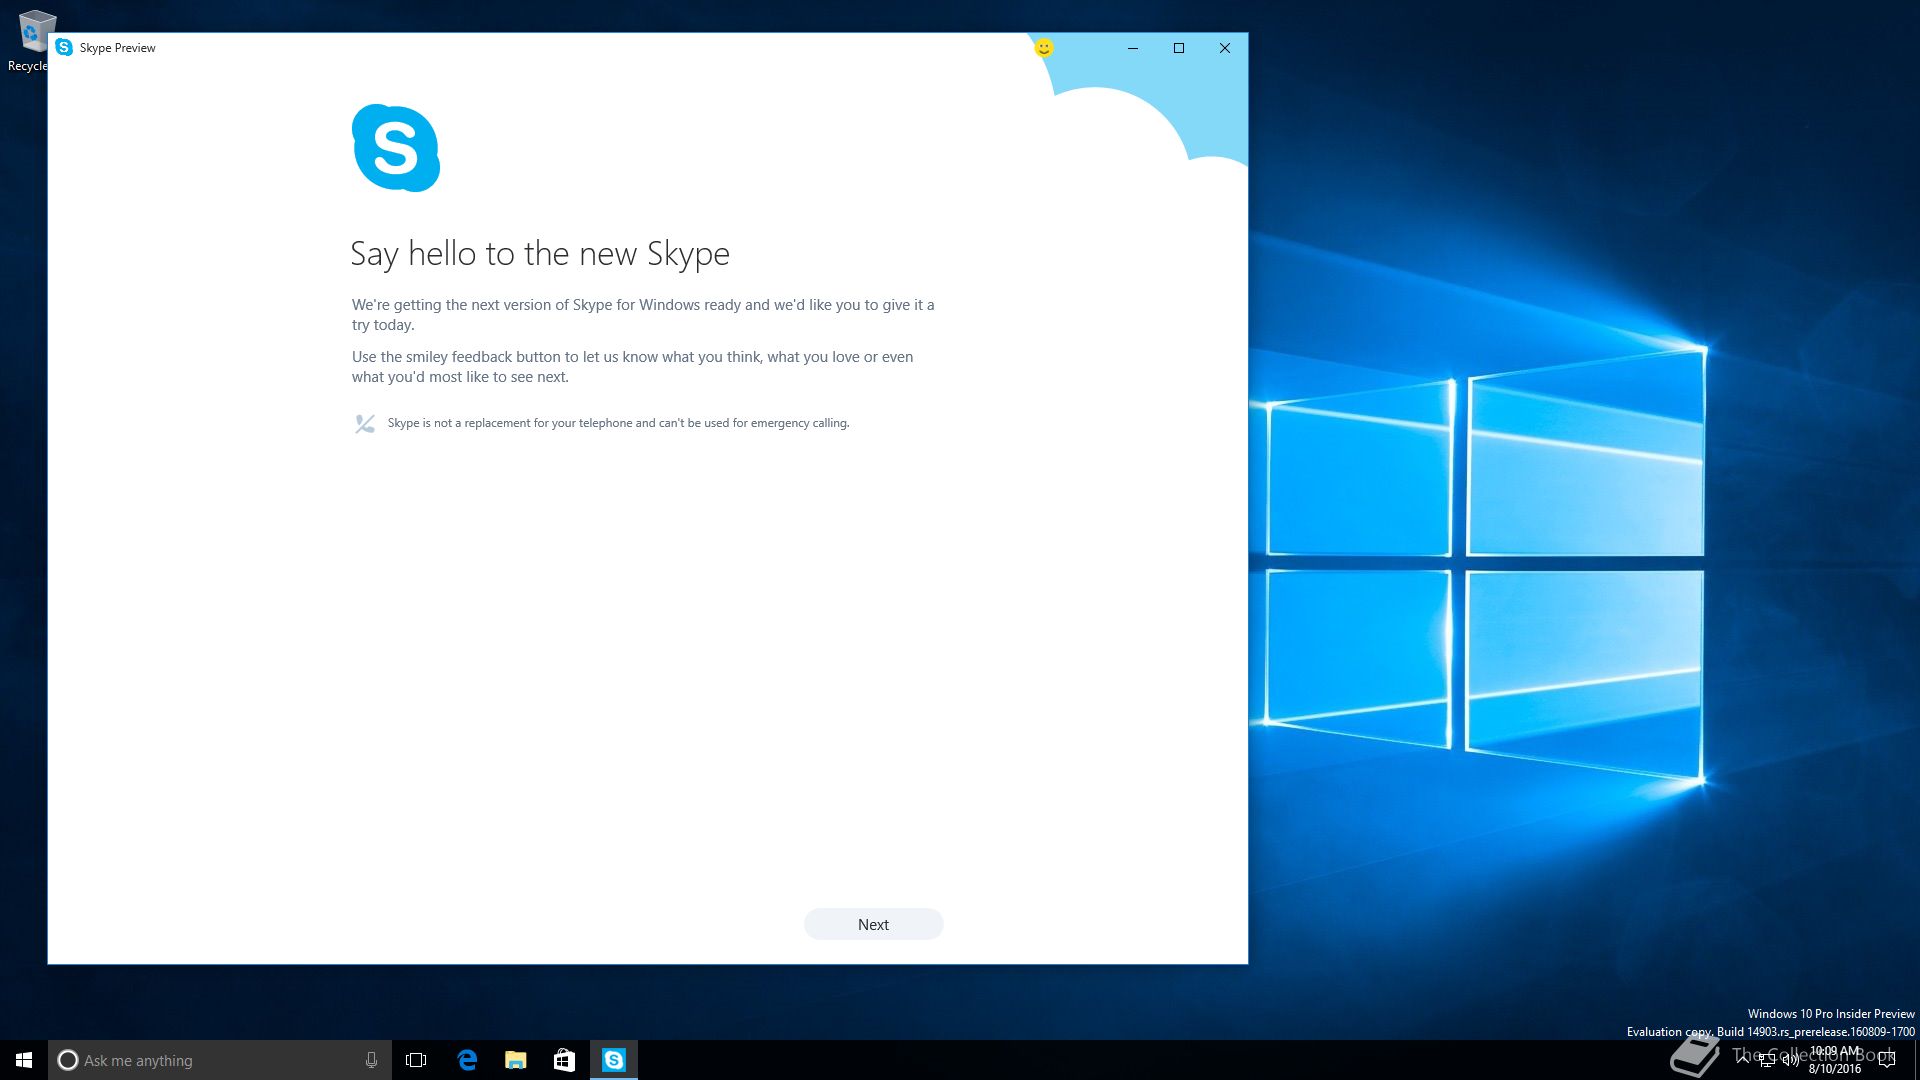Open File Explorer from the taskbar
The width and height of the screenshot is (1920, 1080).
tap(516, 1060)
